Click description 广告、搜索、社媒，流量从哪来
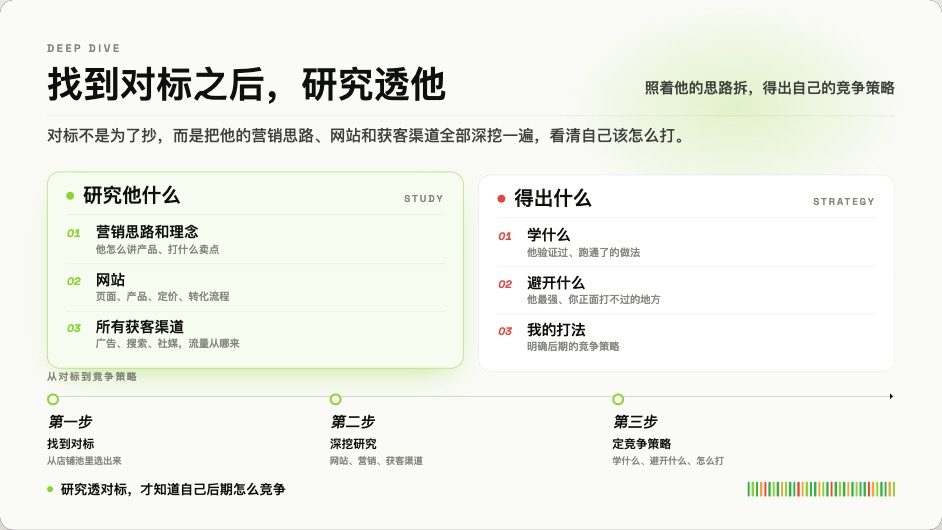Image resolution: width=942 pixels, height=530 pixels. (168, 344)
